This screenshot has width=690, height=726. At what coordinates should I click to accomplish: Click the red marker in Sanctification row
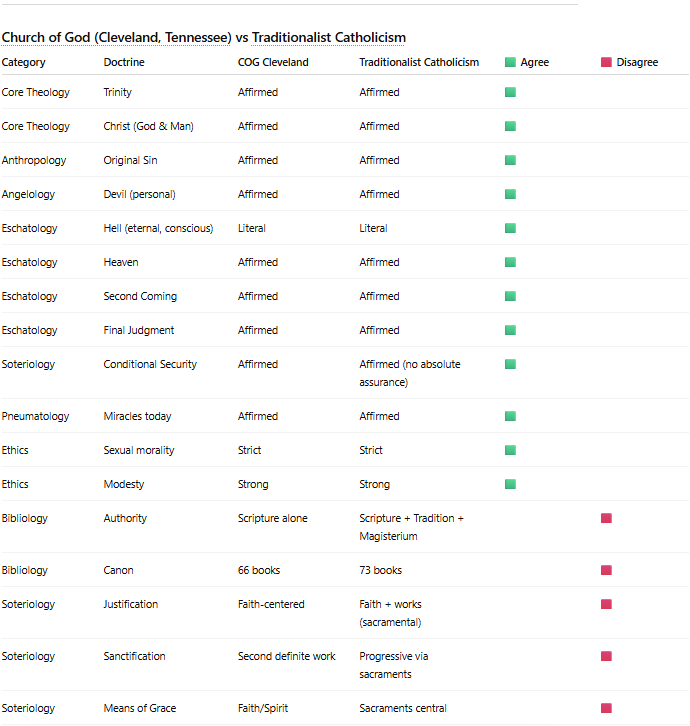(606, 656)
